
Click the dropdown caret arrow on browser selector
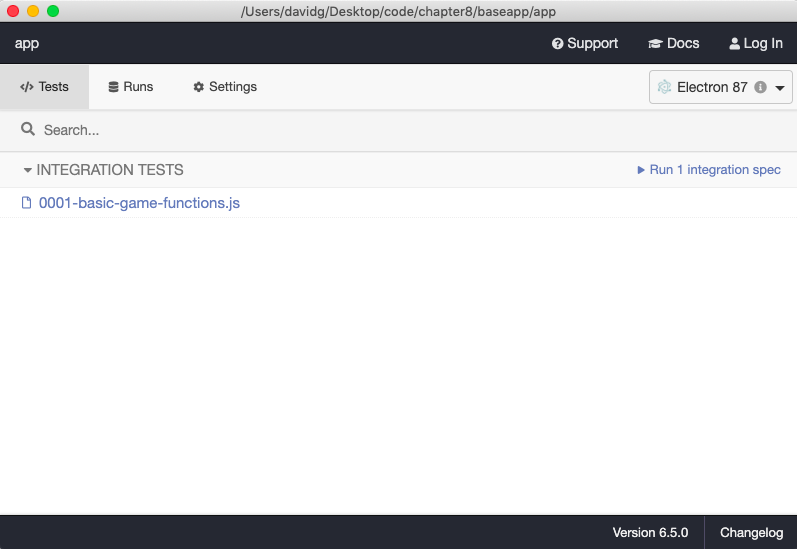[x=780, y=88]
